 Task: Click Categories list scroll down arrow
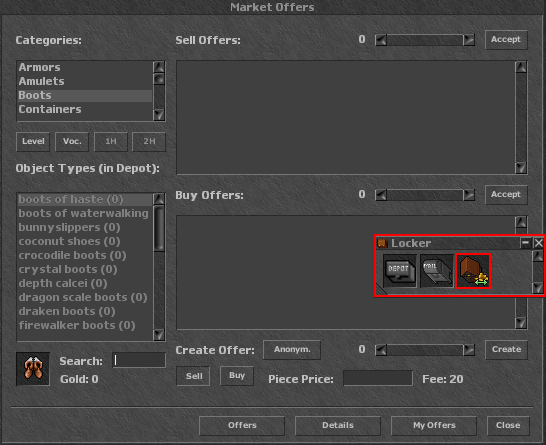[x=159, y=115]
